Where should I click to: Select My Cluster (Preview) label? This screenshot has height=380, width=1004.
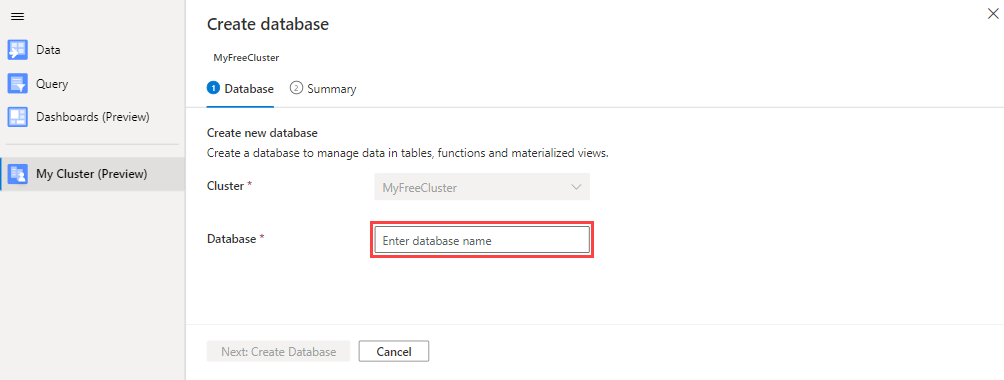click(92, 174)
